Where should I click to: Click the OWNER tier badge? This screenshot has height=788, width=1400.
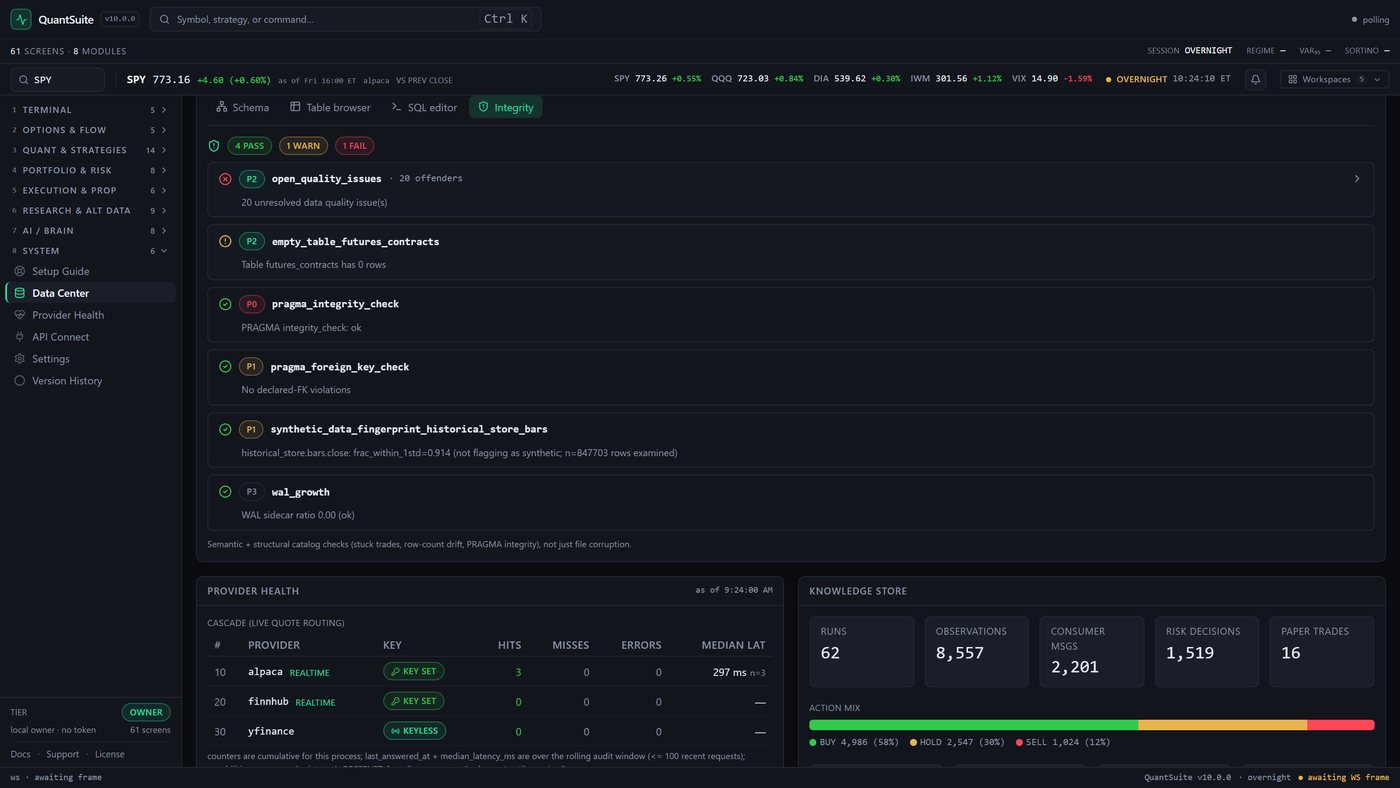(x=146, y=713)
